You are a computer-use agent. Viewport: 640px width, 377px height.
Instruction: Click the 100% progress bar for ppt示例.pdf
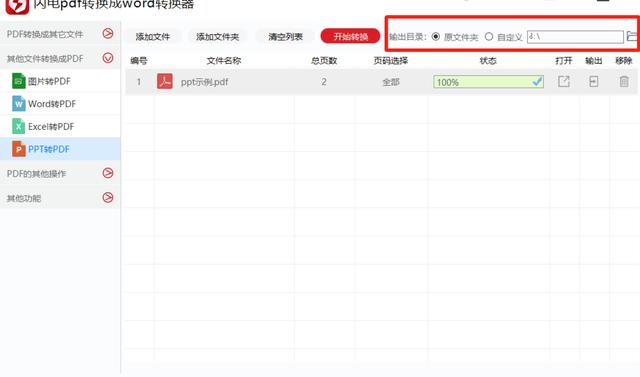tap(488, 82)
